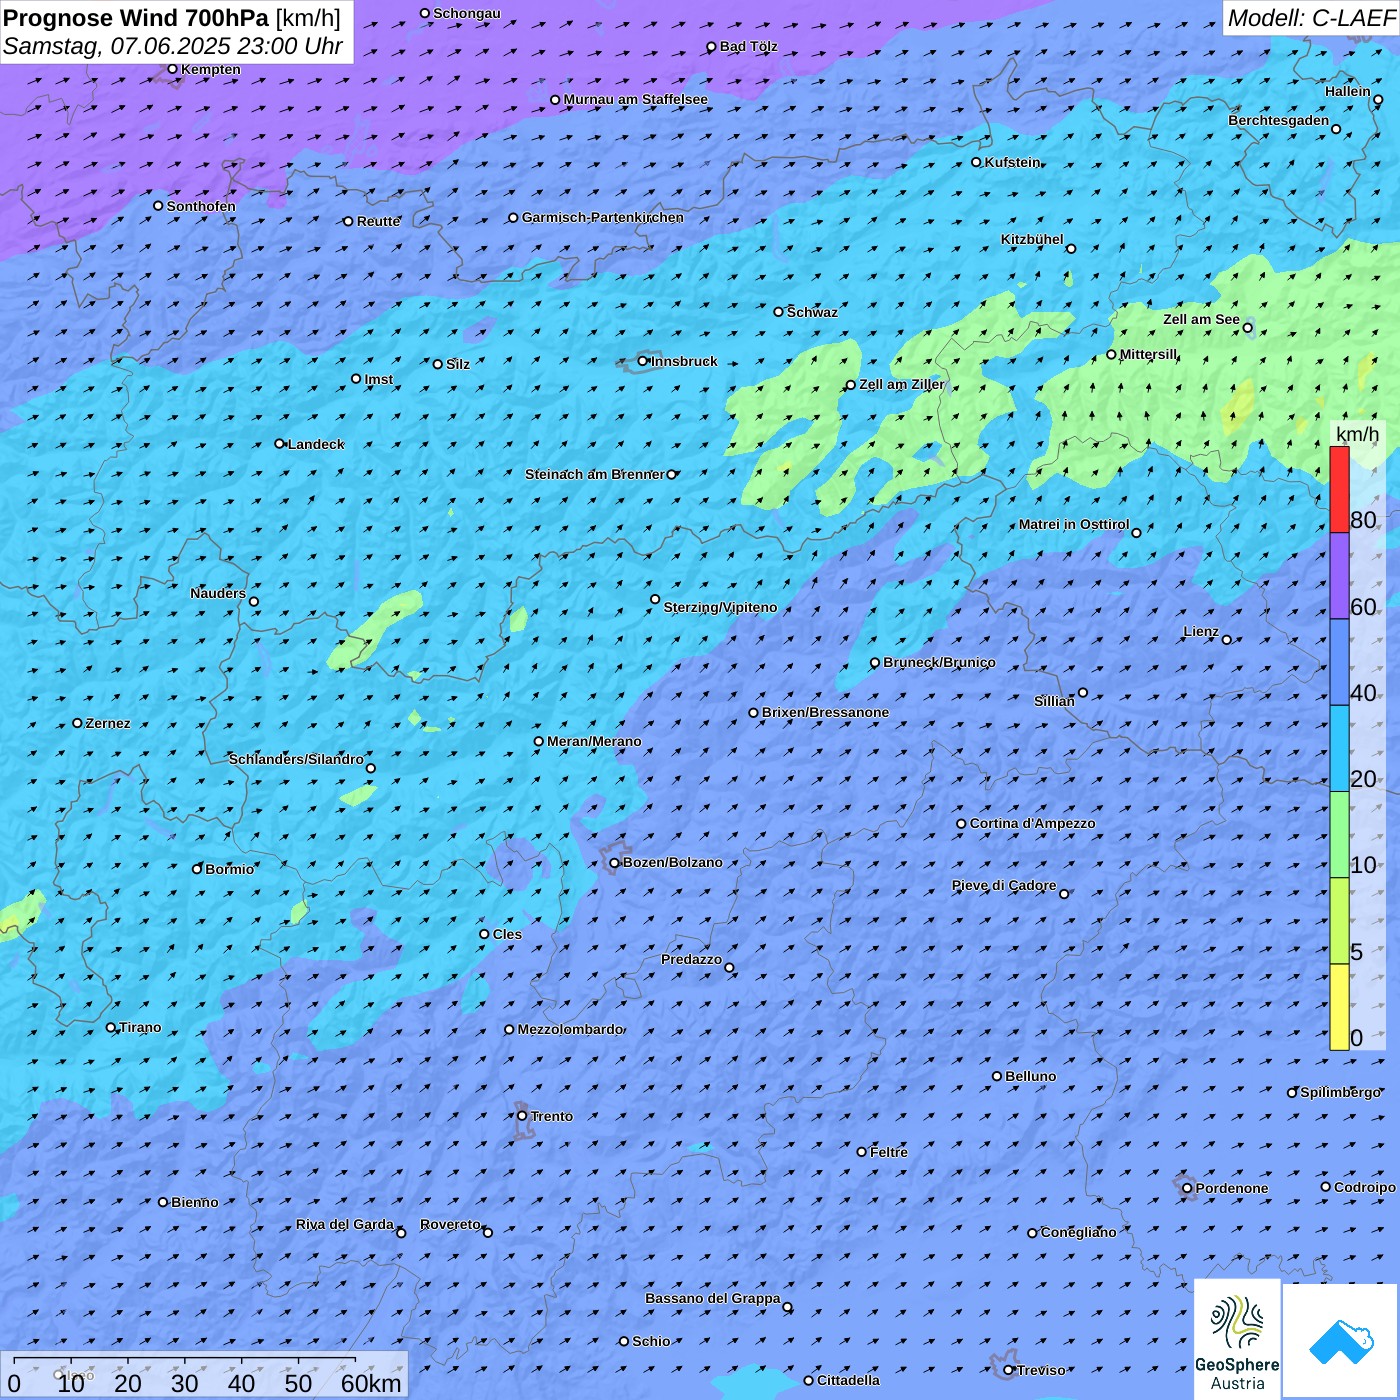This screenshot has width=1400, height=1400.
Task: Click the Bormio label
Action: [229, 869]
